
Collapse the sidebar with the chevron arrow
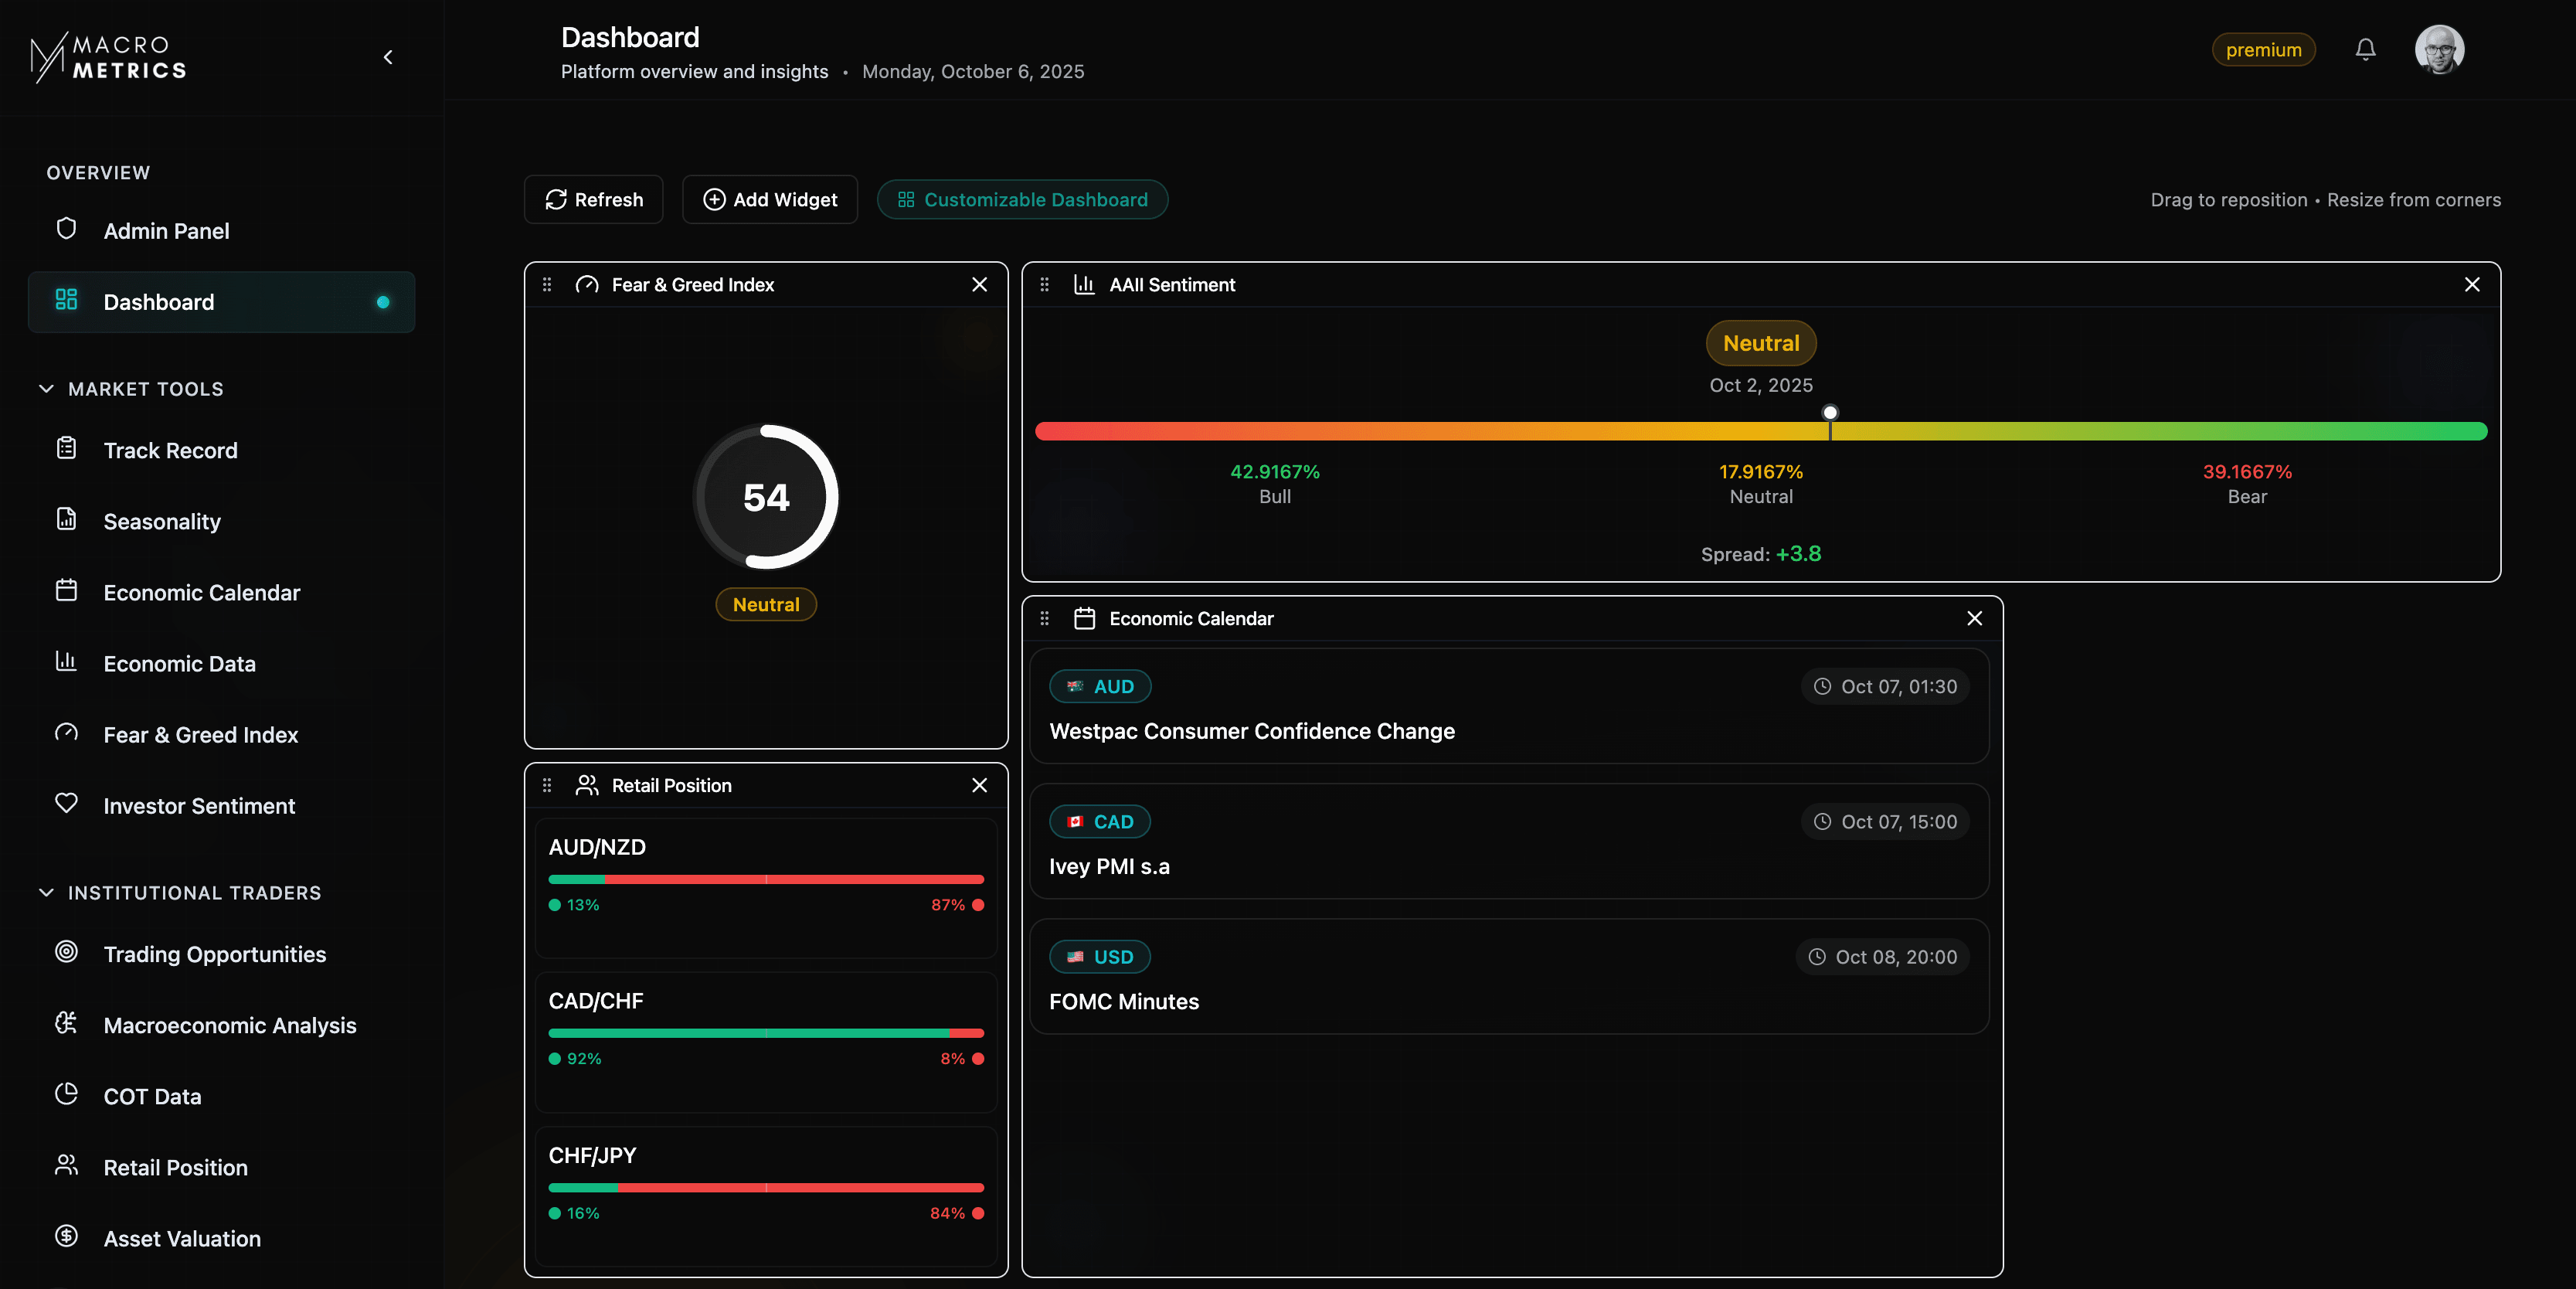(x=388, y=57)
